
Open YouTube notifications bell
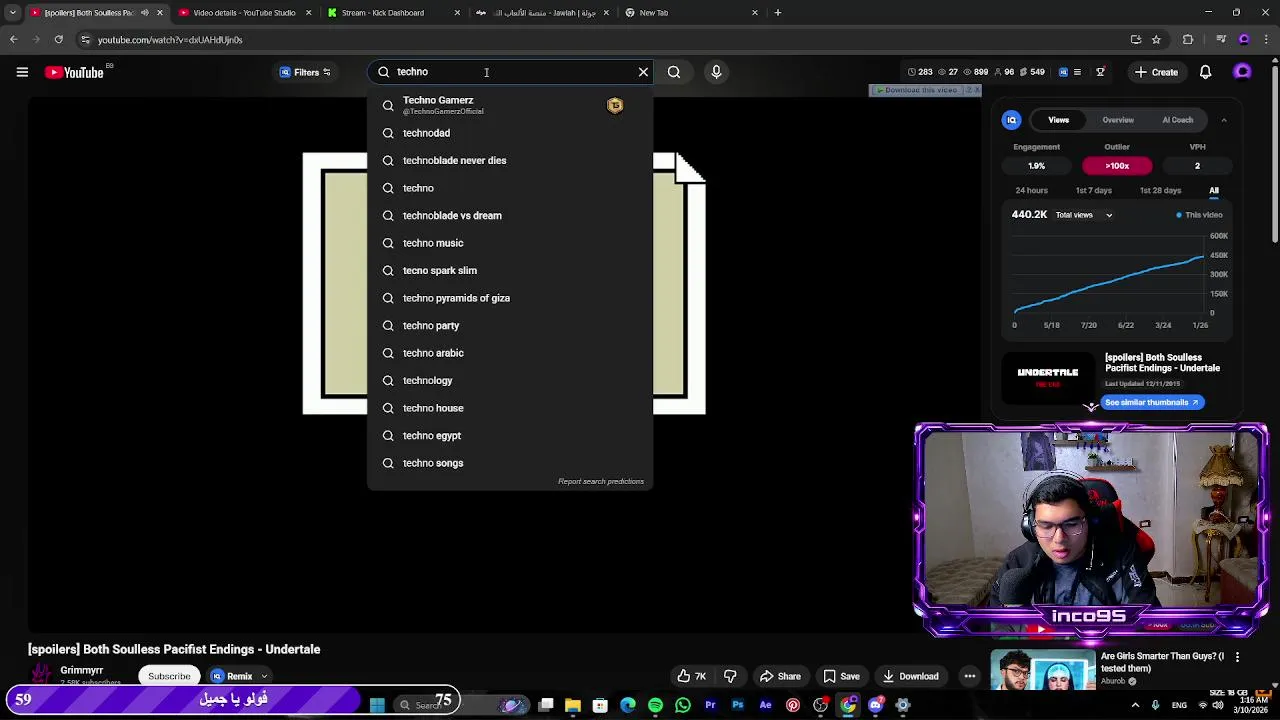coord(1205,72)
